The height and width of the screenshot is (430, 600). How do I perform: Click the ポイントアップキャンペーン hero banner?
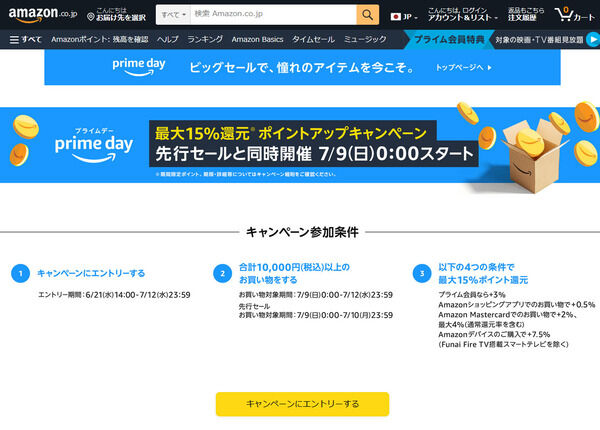pyautogui.click(x=300, y=145)
